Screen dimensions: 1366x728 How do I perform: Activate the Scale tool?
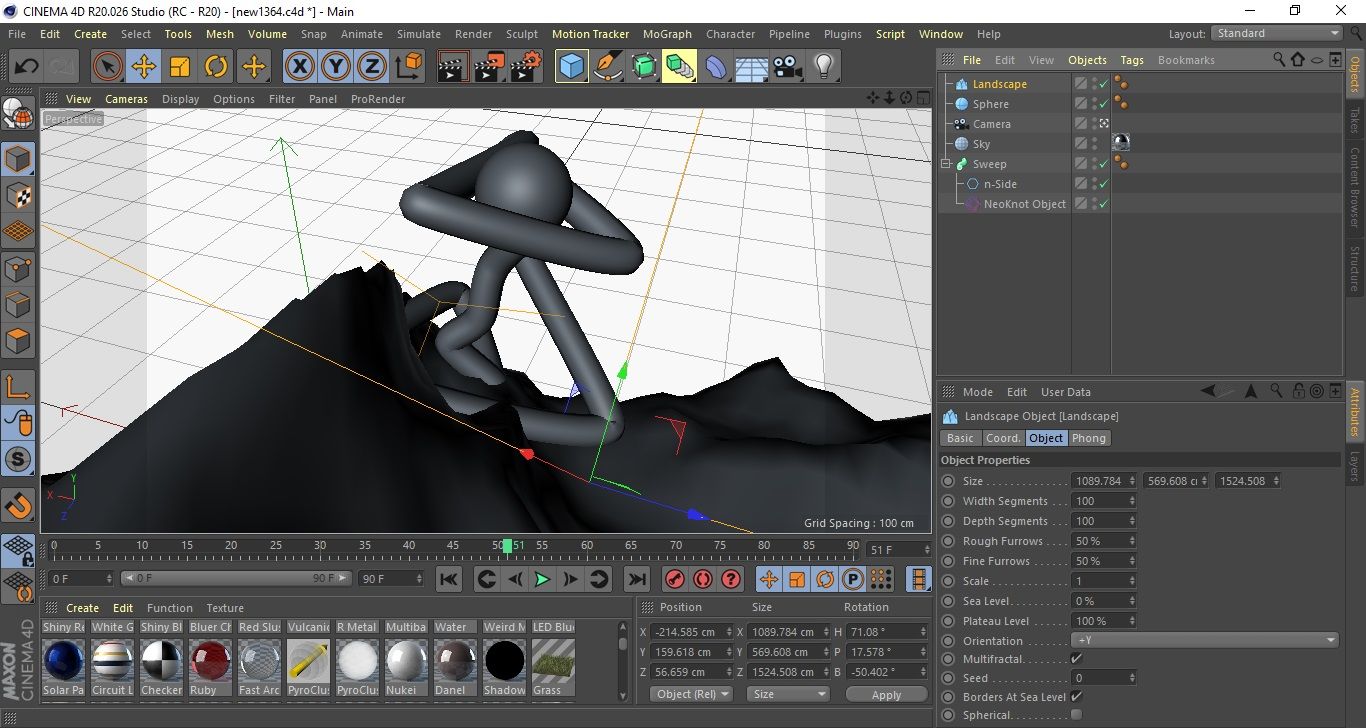[180, 67]
